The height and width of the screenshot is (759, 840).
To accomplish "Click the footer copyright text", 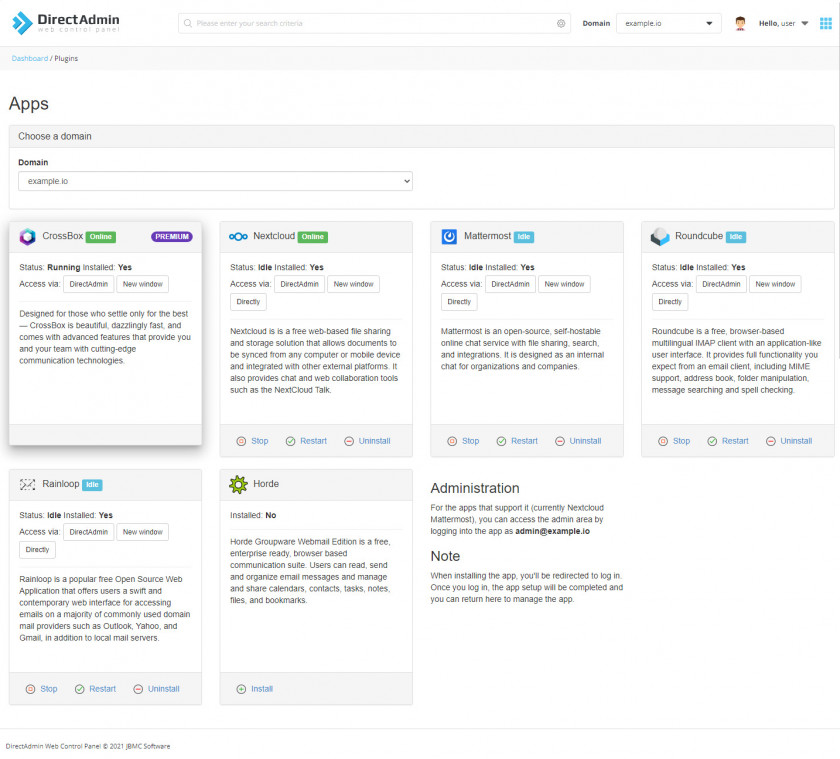I will click(88, 746).
